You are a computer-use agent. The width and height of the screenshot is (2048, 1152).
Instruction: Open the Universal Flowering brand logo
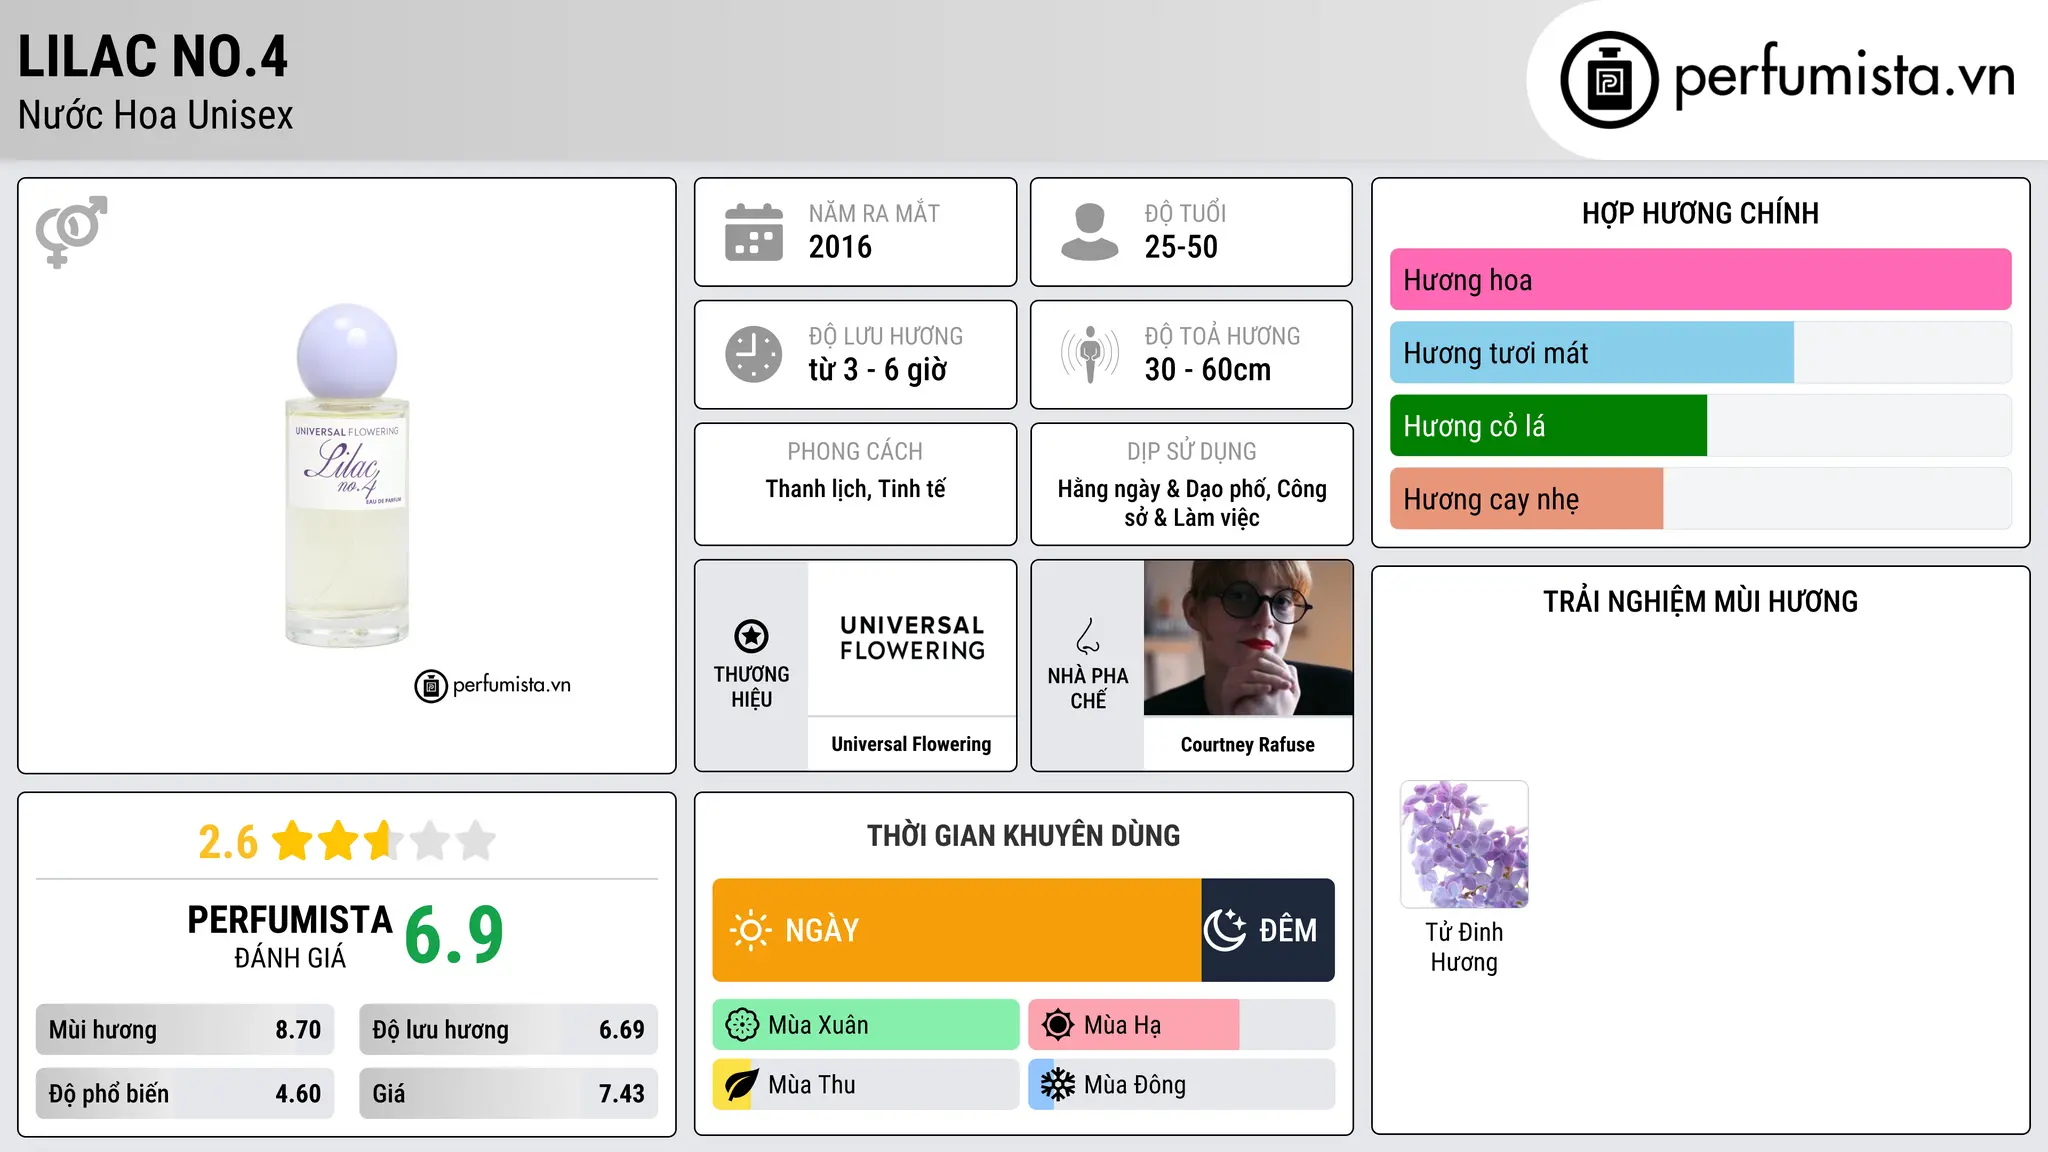(912, 638)
